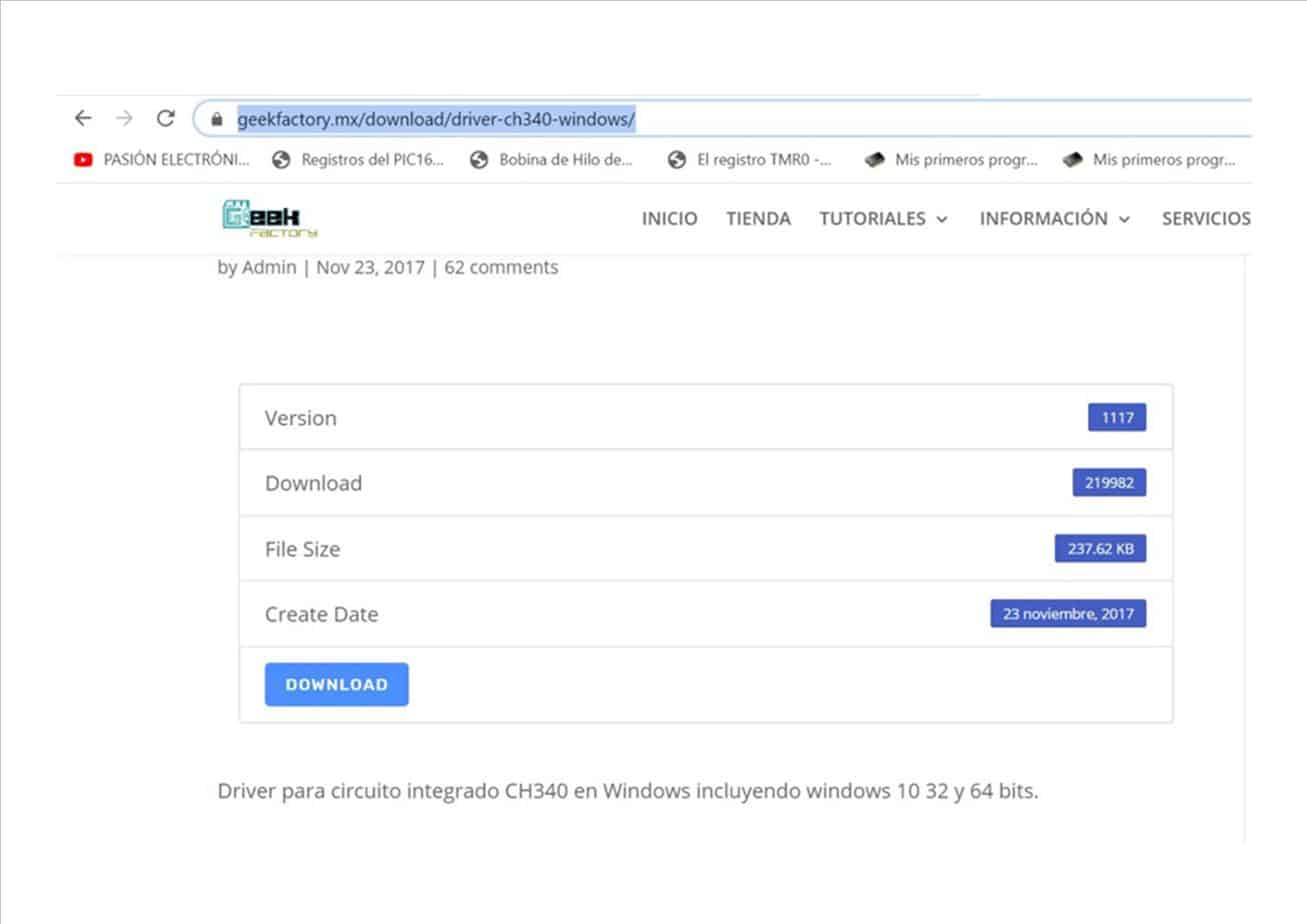
Task: Open the Admin author link
Action: tap(269, 267)
